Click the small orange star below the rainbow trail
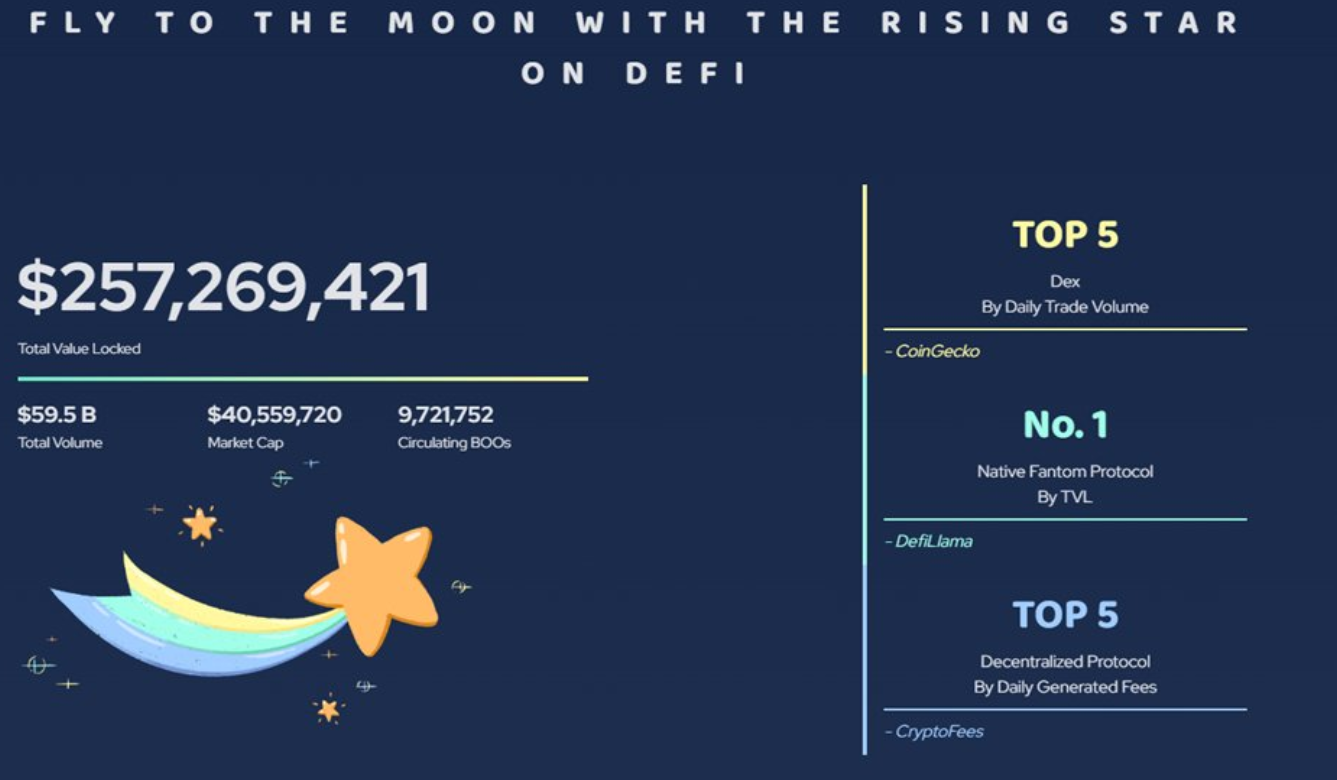This screenshot has height=780, width=1337. click(x=328, y=709)
